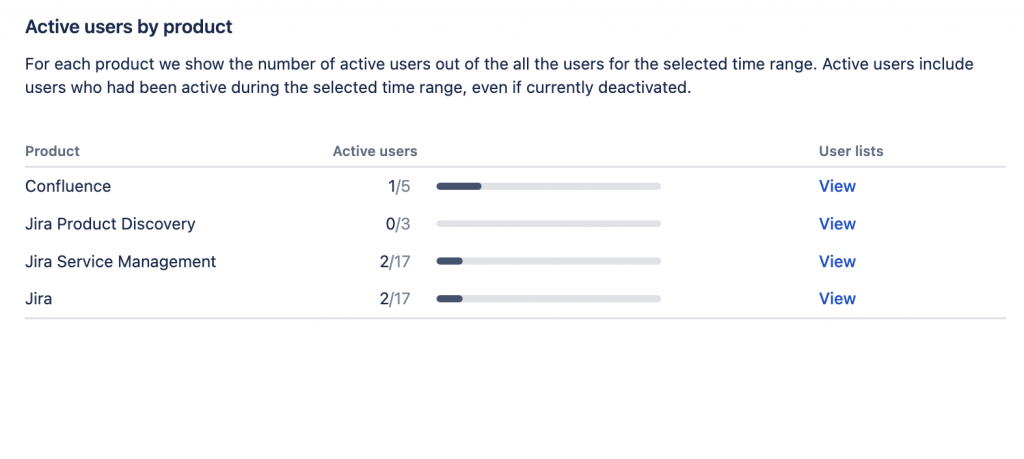This screenshot has width=1024, height=459.
Task: Click the Confluence active users progress bar
Action: [548, 186]
